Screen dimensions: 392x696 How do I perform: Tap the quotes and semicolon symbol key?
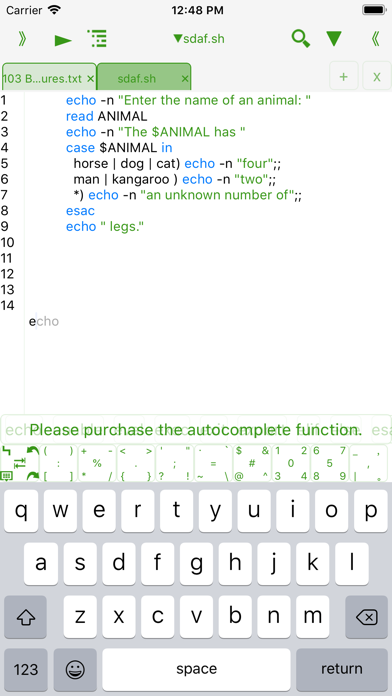(174, 463)
